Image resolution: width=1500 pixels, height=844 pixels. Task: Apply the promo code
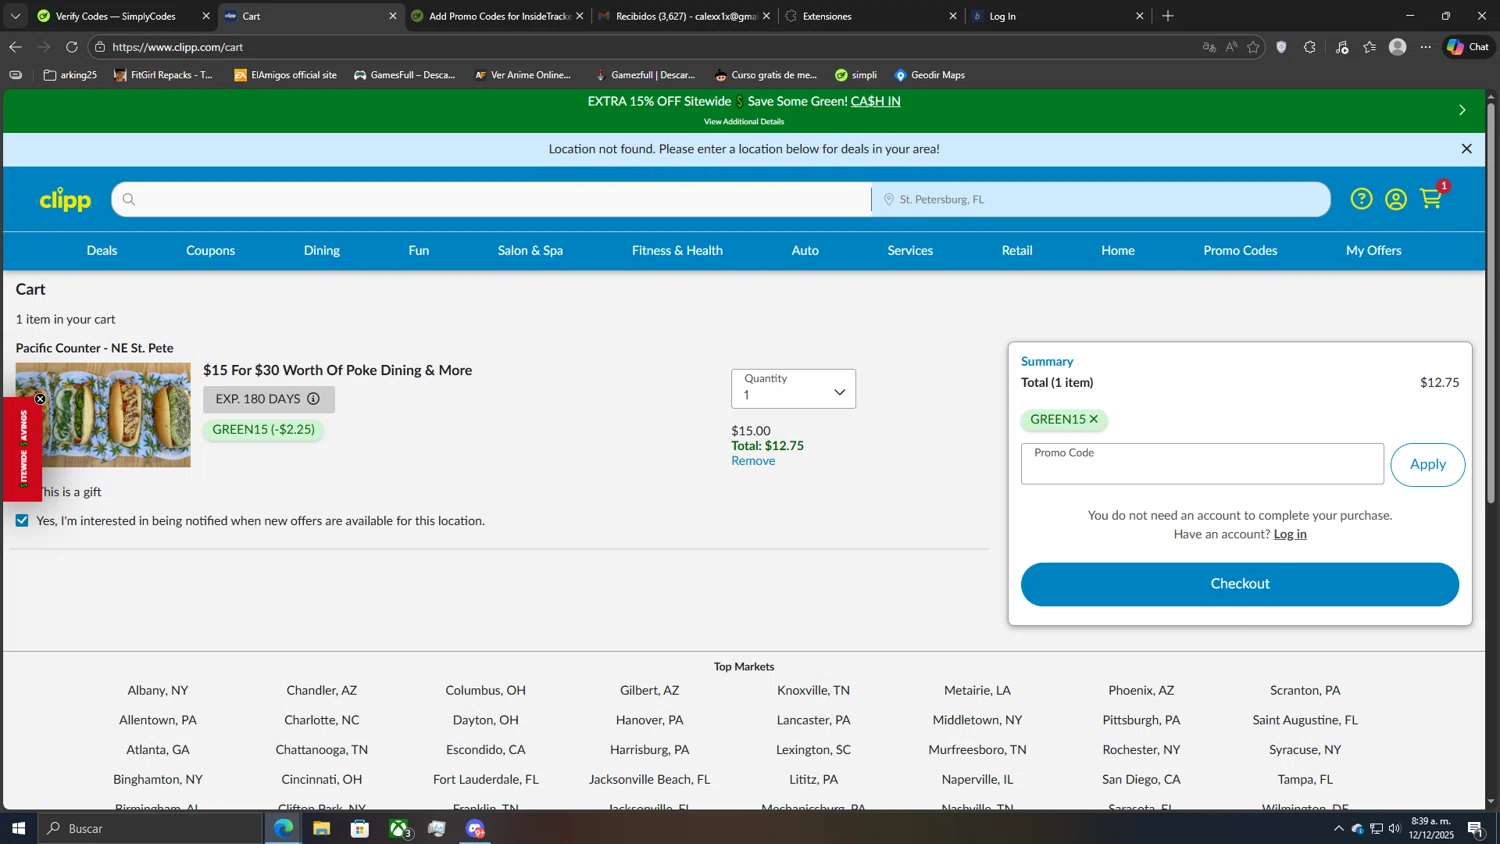1427,464
